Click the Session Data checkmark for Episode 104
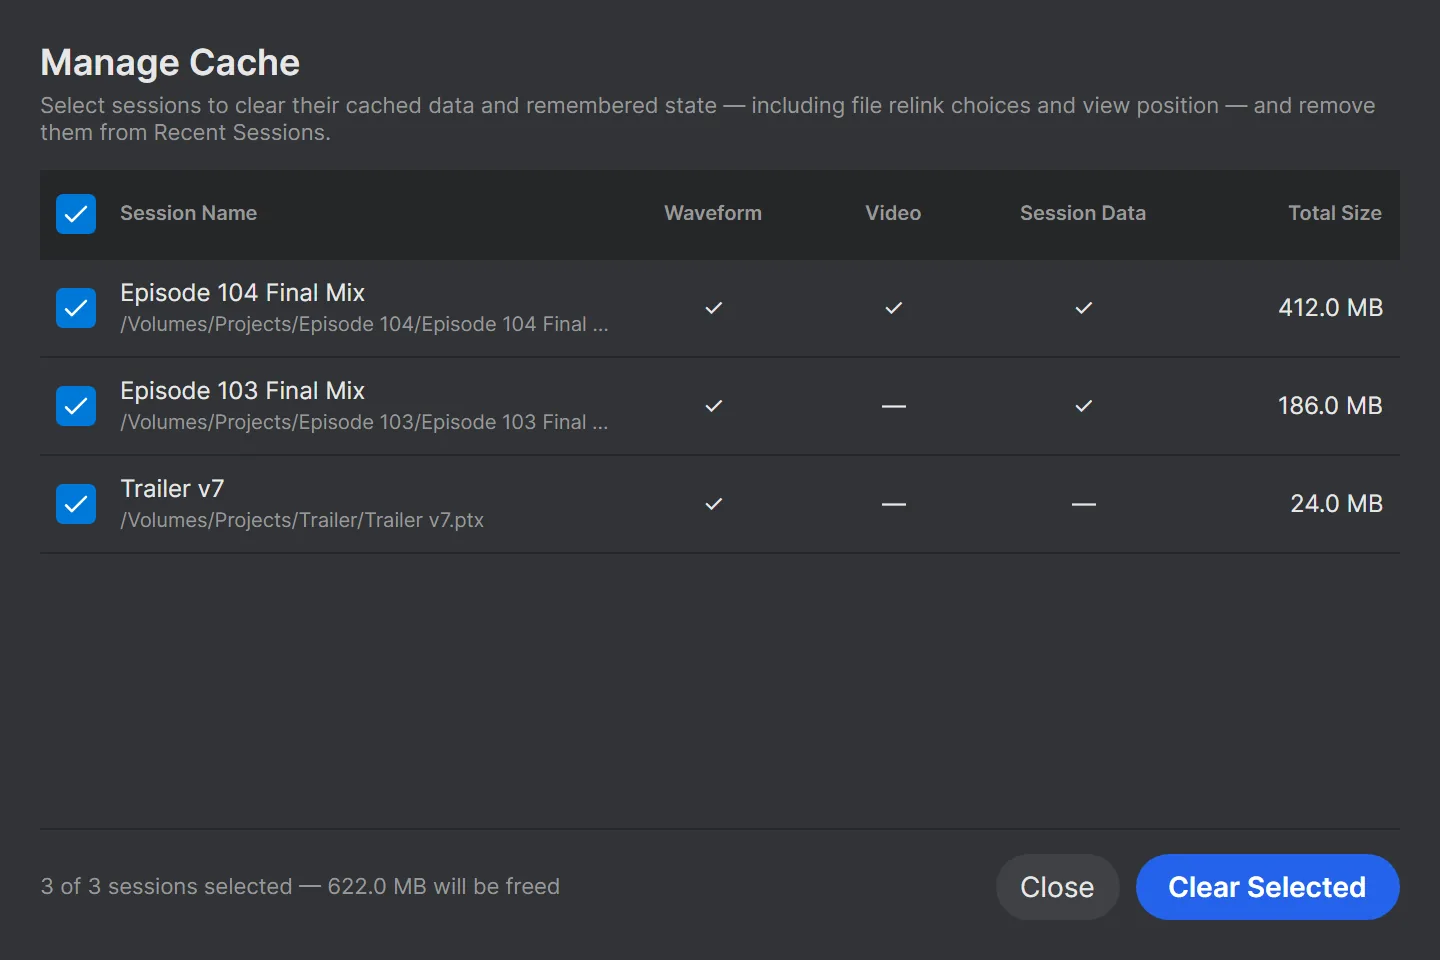1440x960 pixels. (x=1083, y=308)
